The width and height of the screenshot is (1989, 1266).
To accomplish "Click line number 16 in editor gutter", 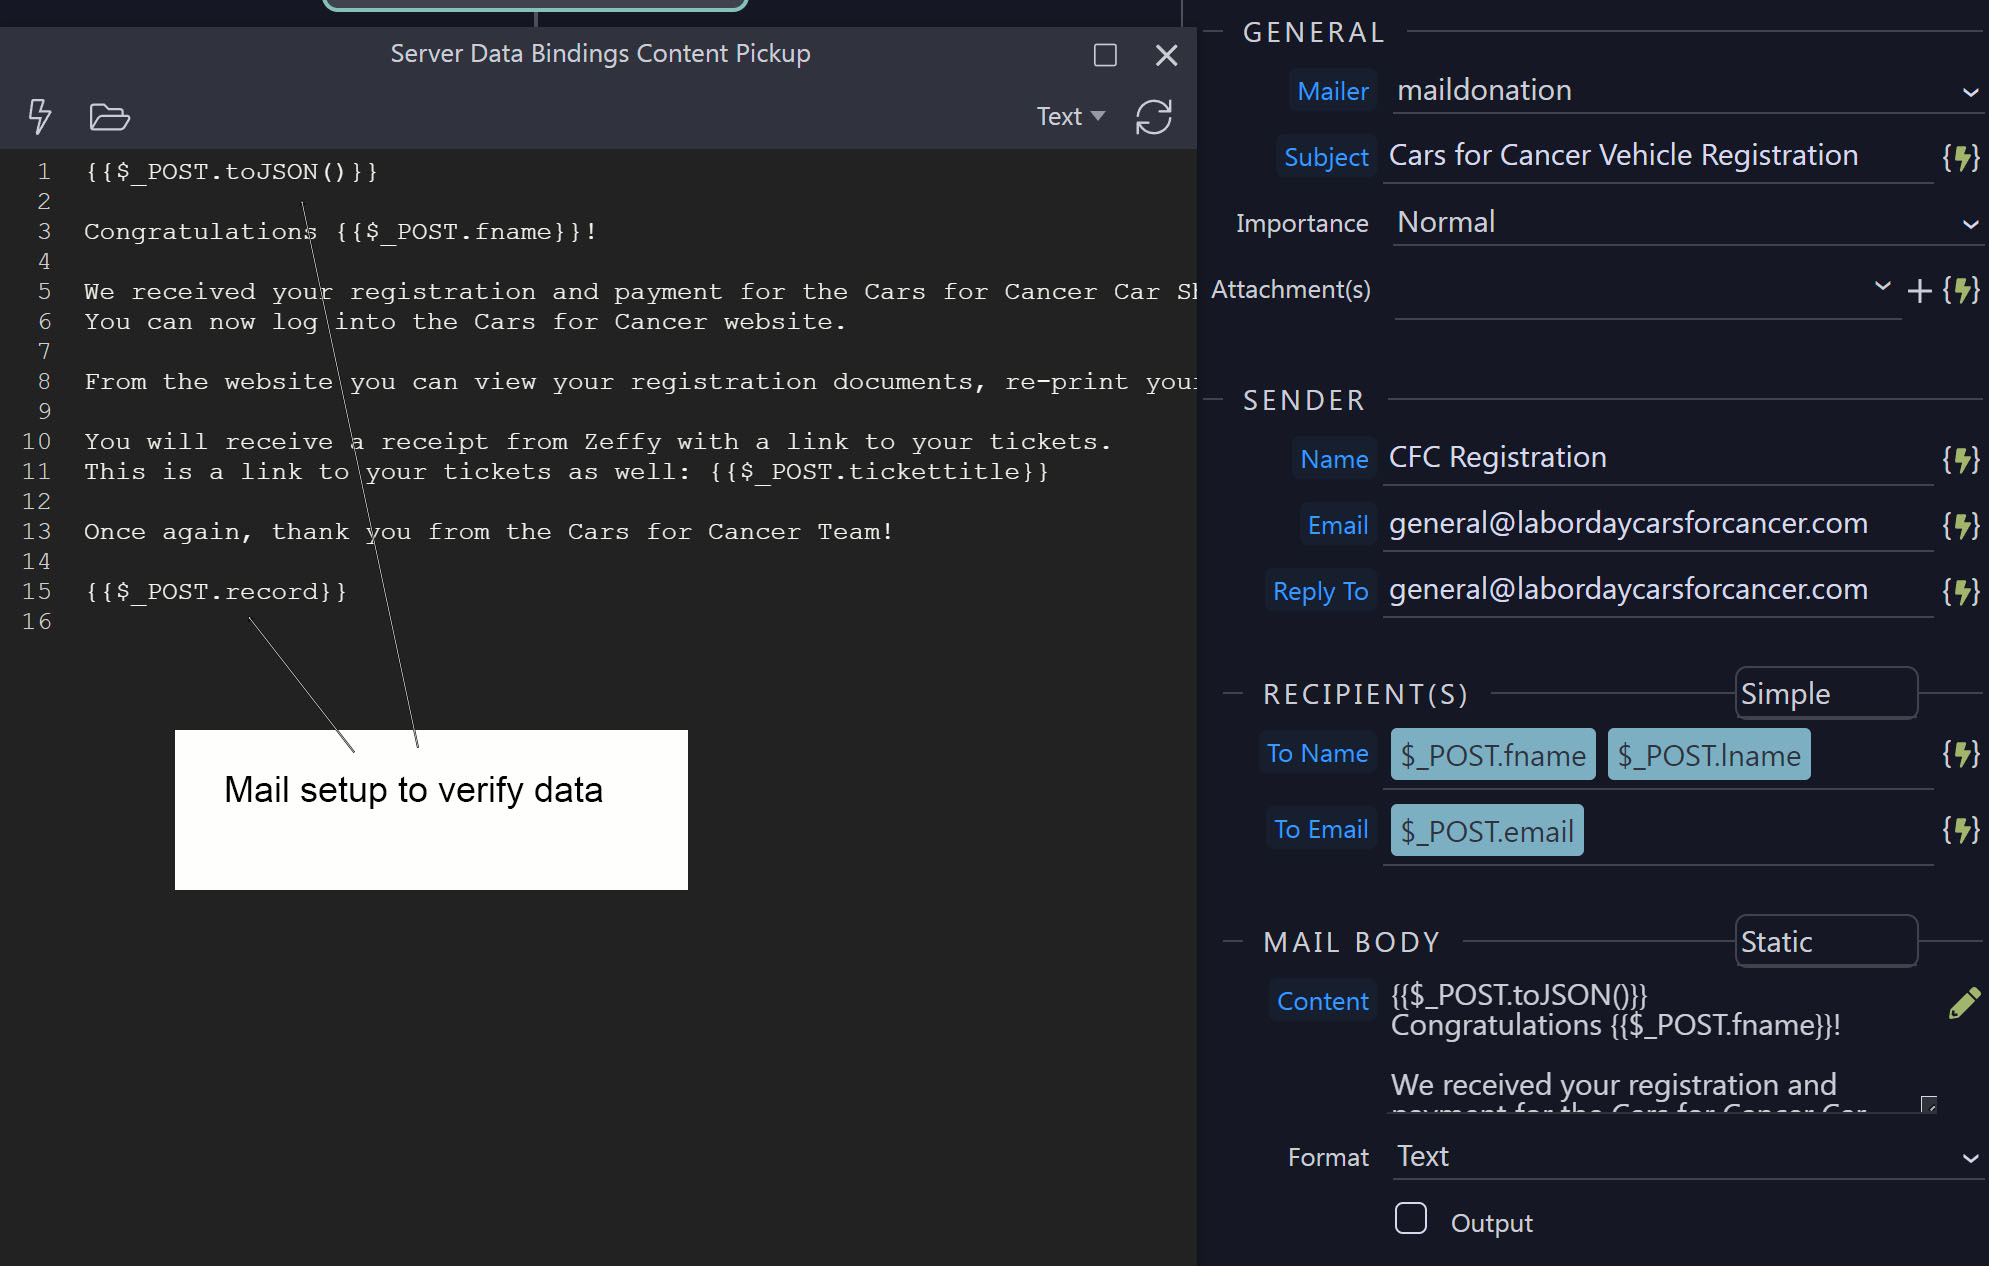I will (x=37, y=622).
